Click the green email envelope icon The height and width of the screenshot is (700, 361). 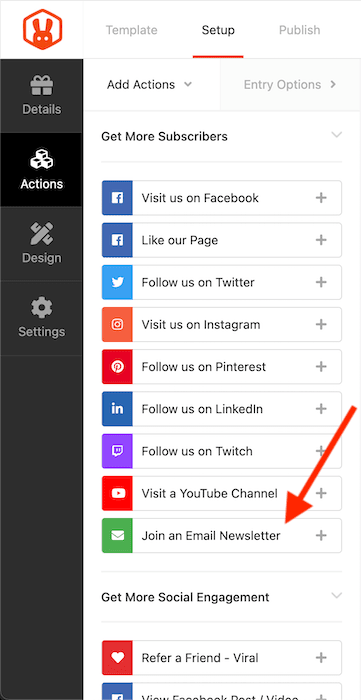117,535
